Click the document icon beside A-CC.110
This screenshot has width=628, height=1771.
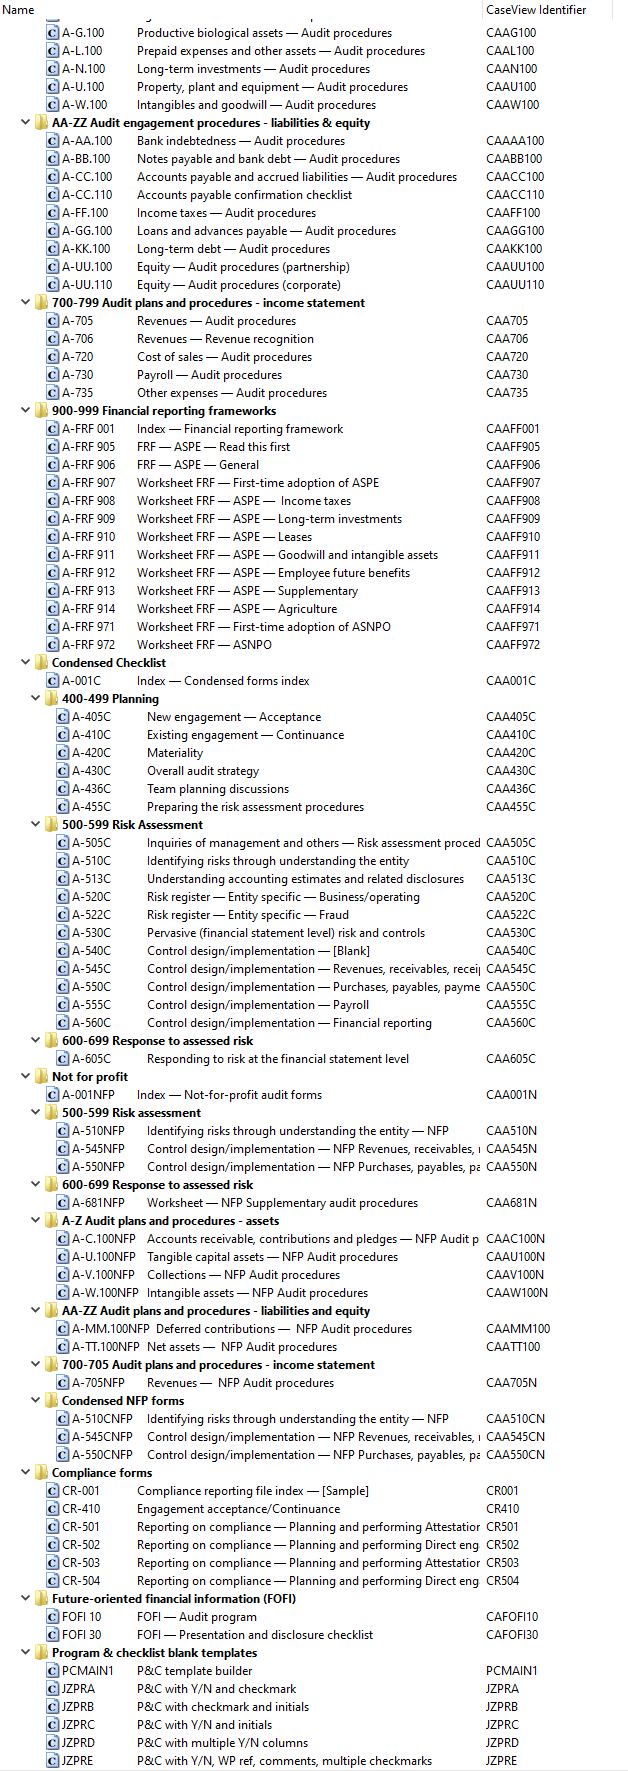pyautogui.click(x=52, y=195)
